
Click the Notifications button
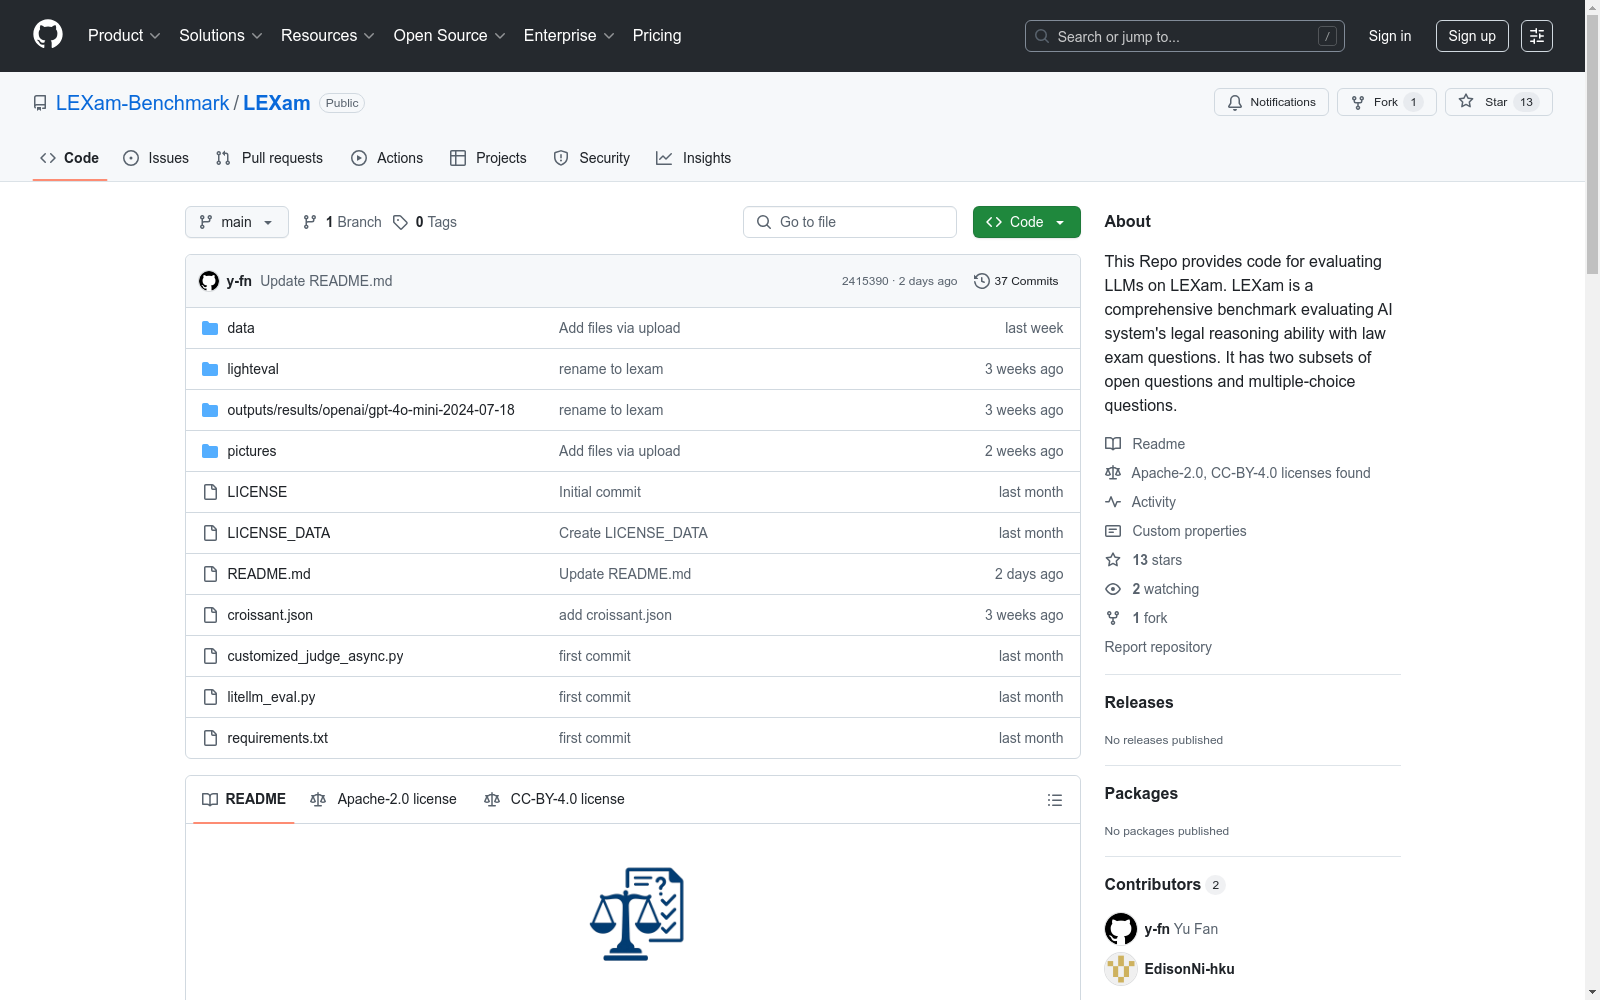pyautogui.click(x=1271, y=102)
